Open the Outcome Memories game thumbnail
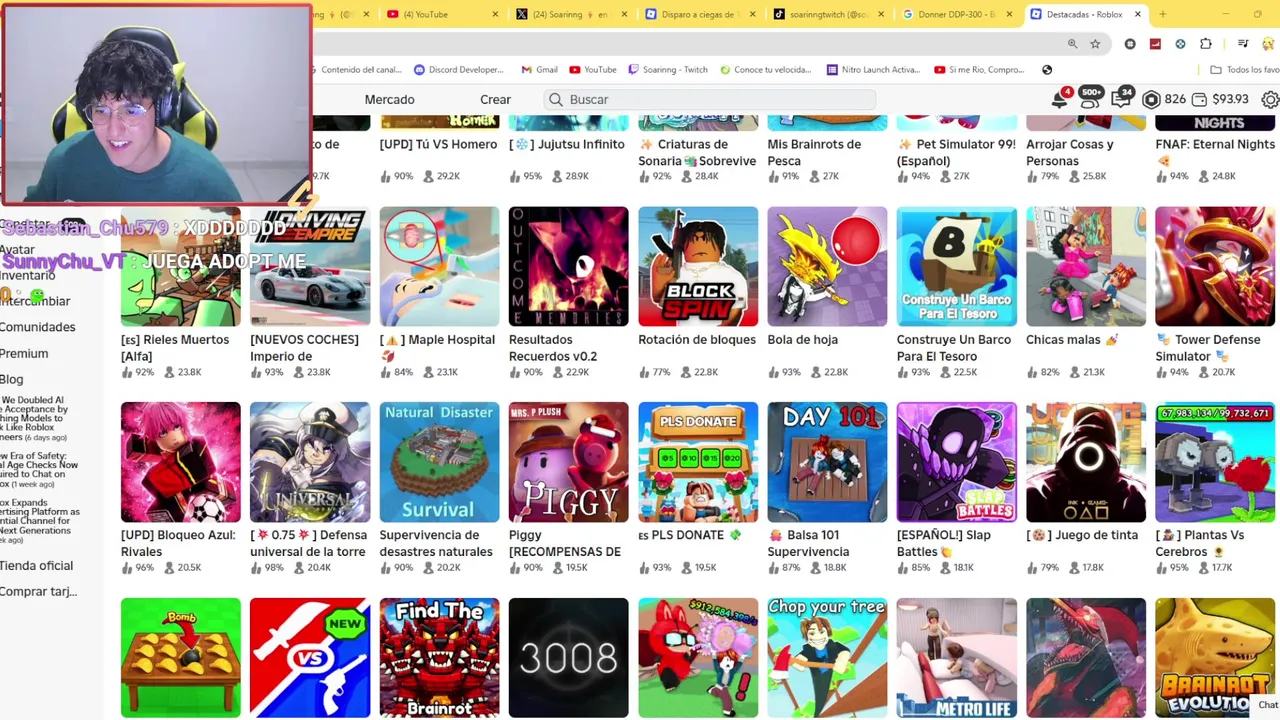Screen dimensions: 1280x720 tap(568, 266)
